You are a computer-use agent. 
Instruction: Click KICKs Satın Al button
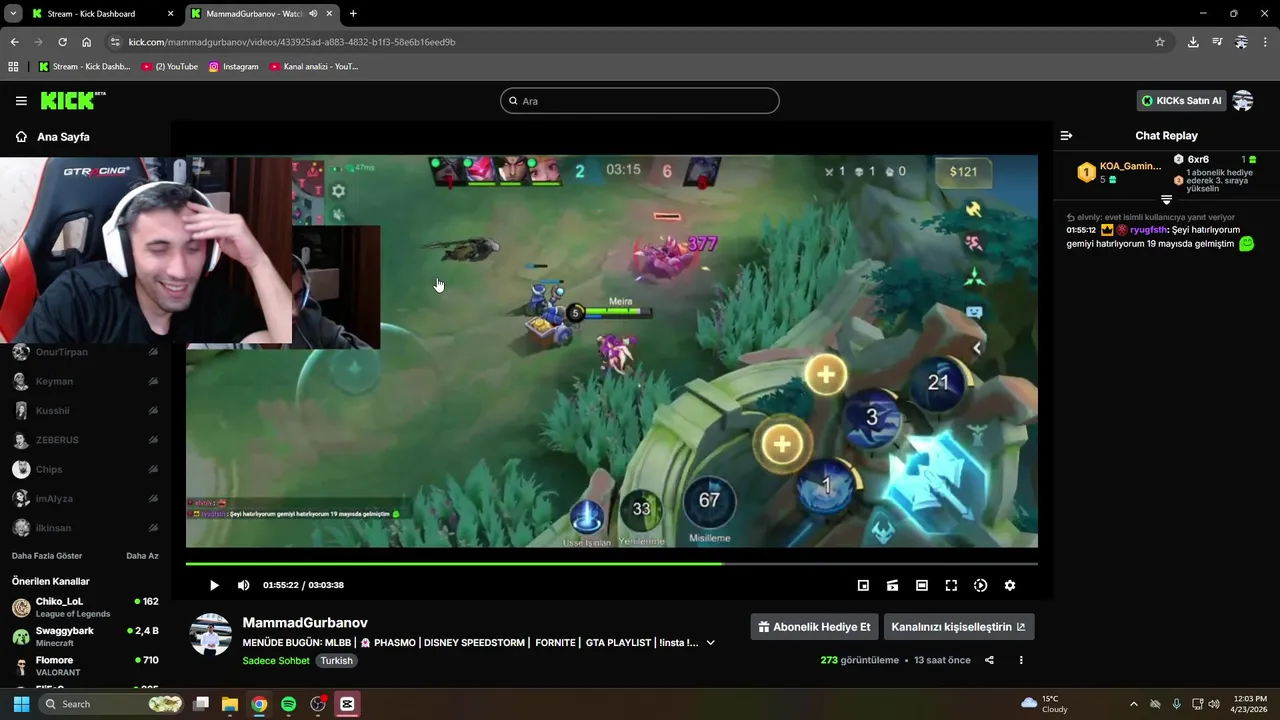[1181, 101]
